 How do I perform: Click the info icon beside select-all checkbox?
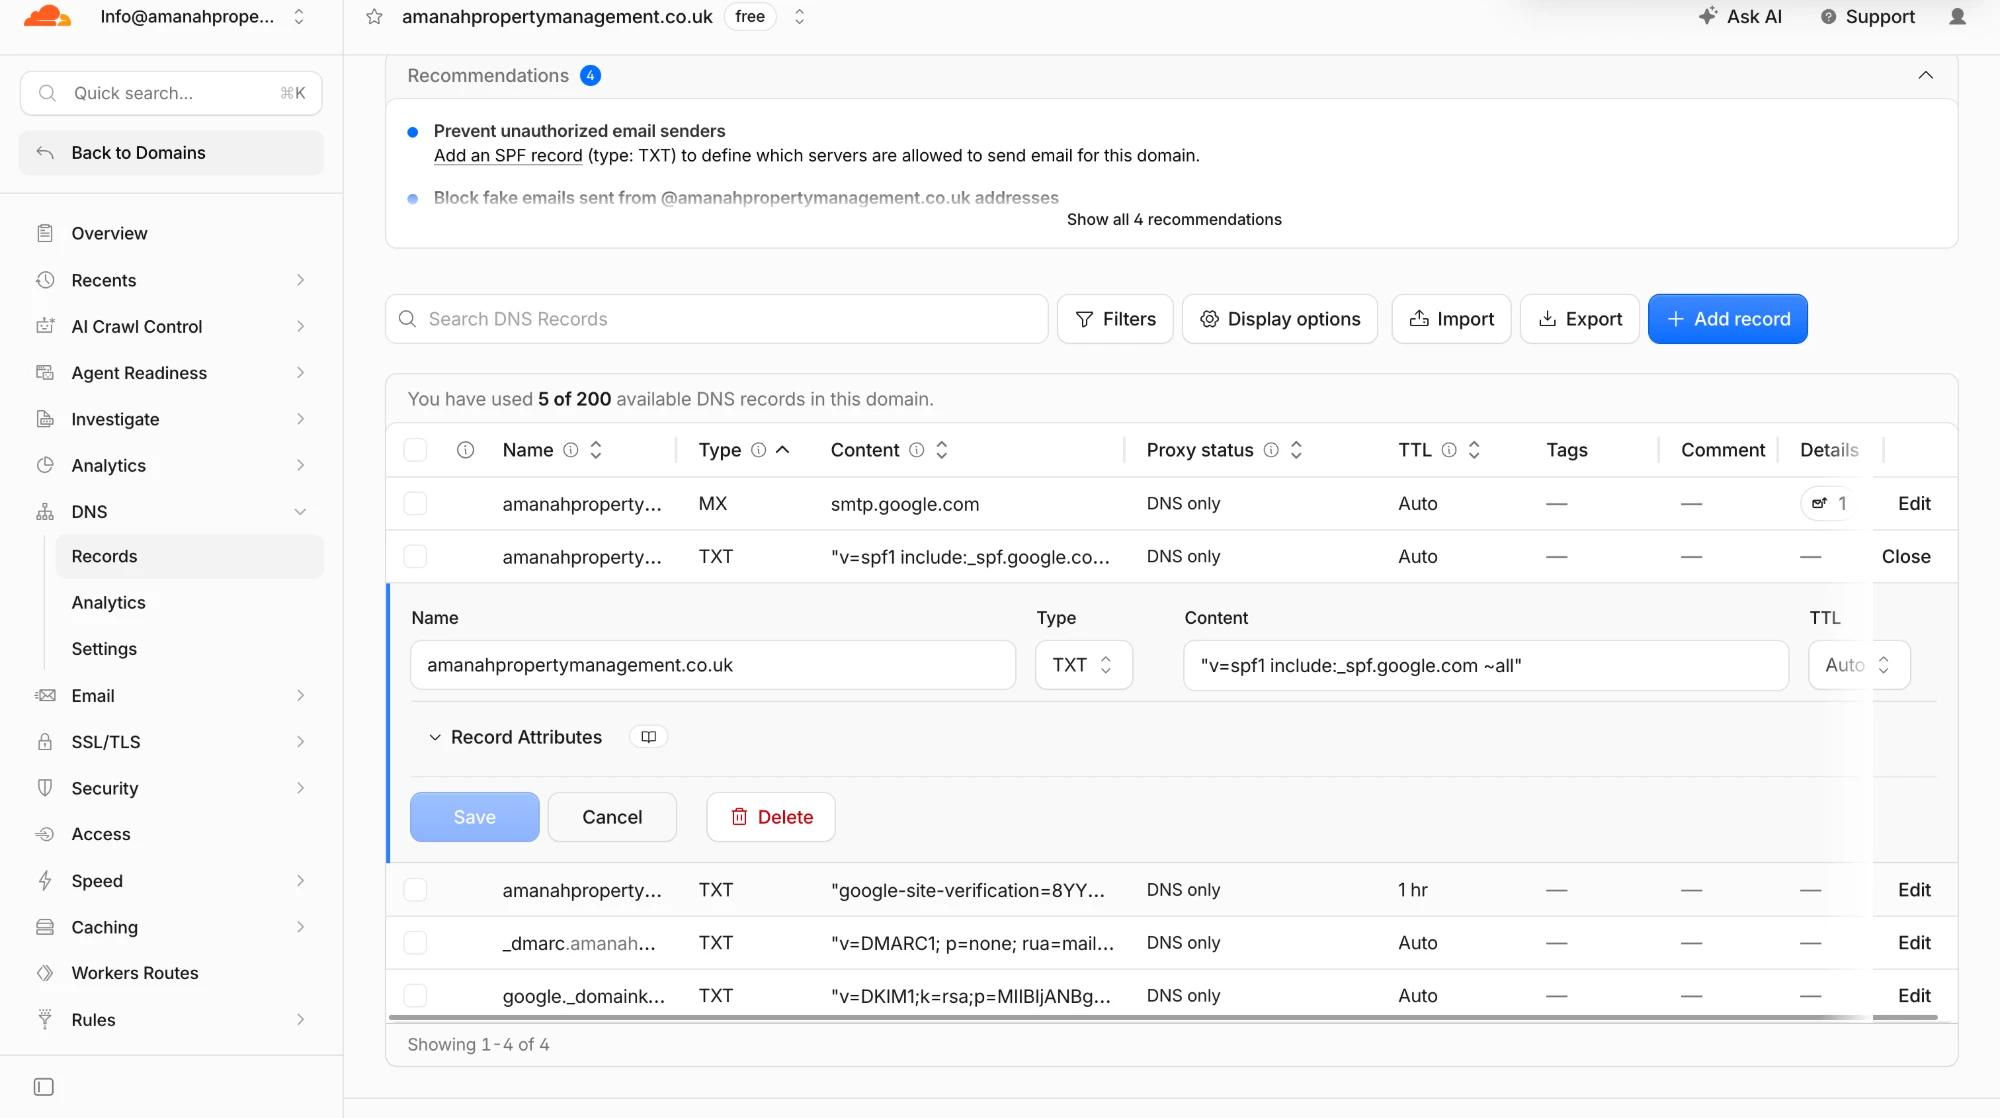465,450
